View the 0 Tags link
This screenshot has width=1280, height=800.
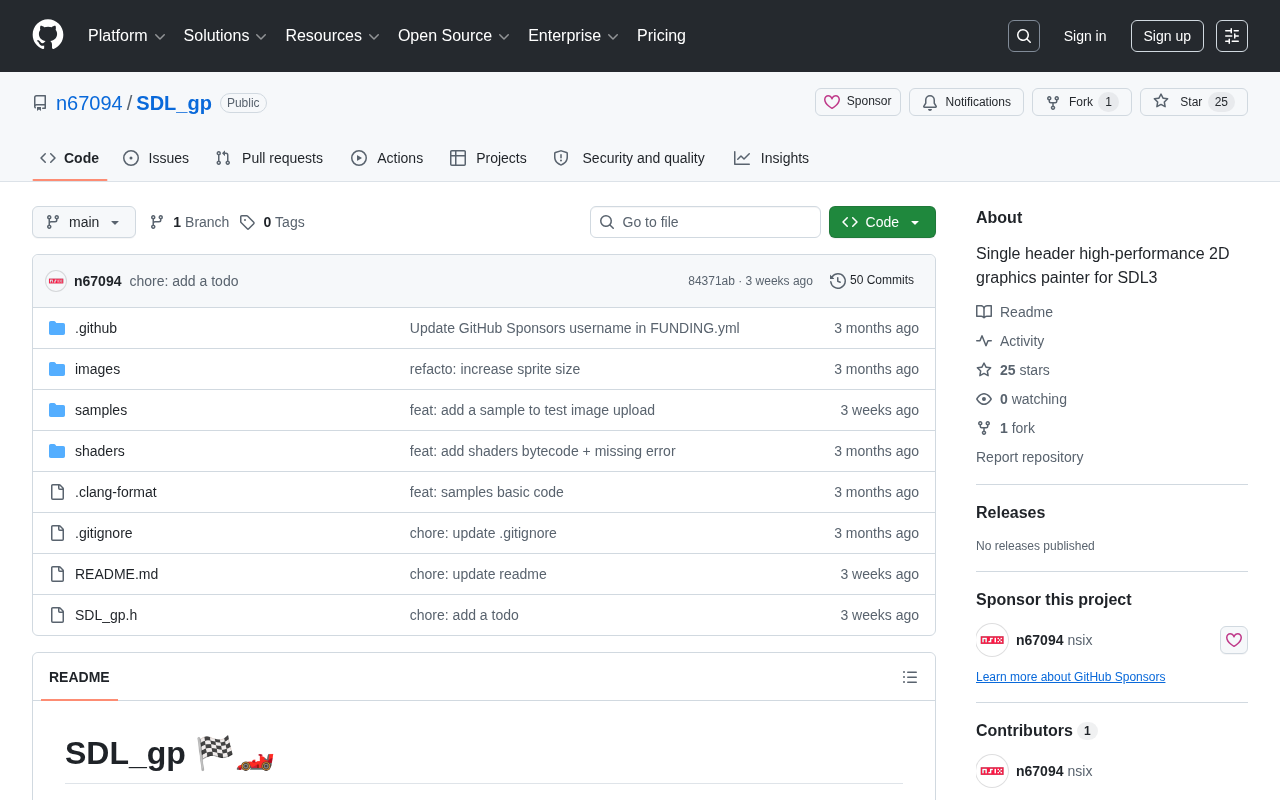272,222
